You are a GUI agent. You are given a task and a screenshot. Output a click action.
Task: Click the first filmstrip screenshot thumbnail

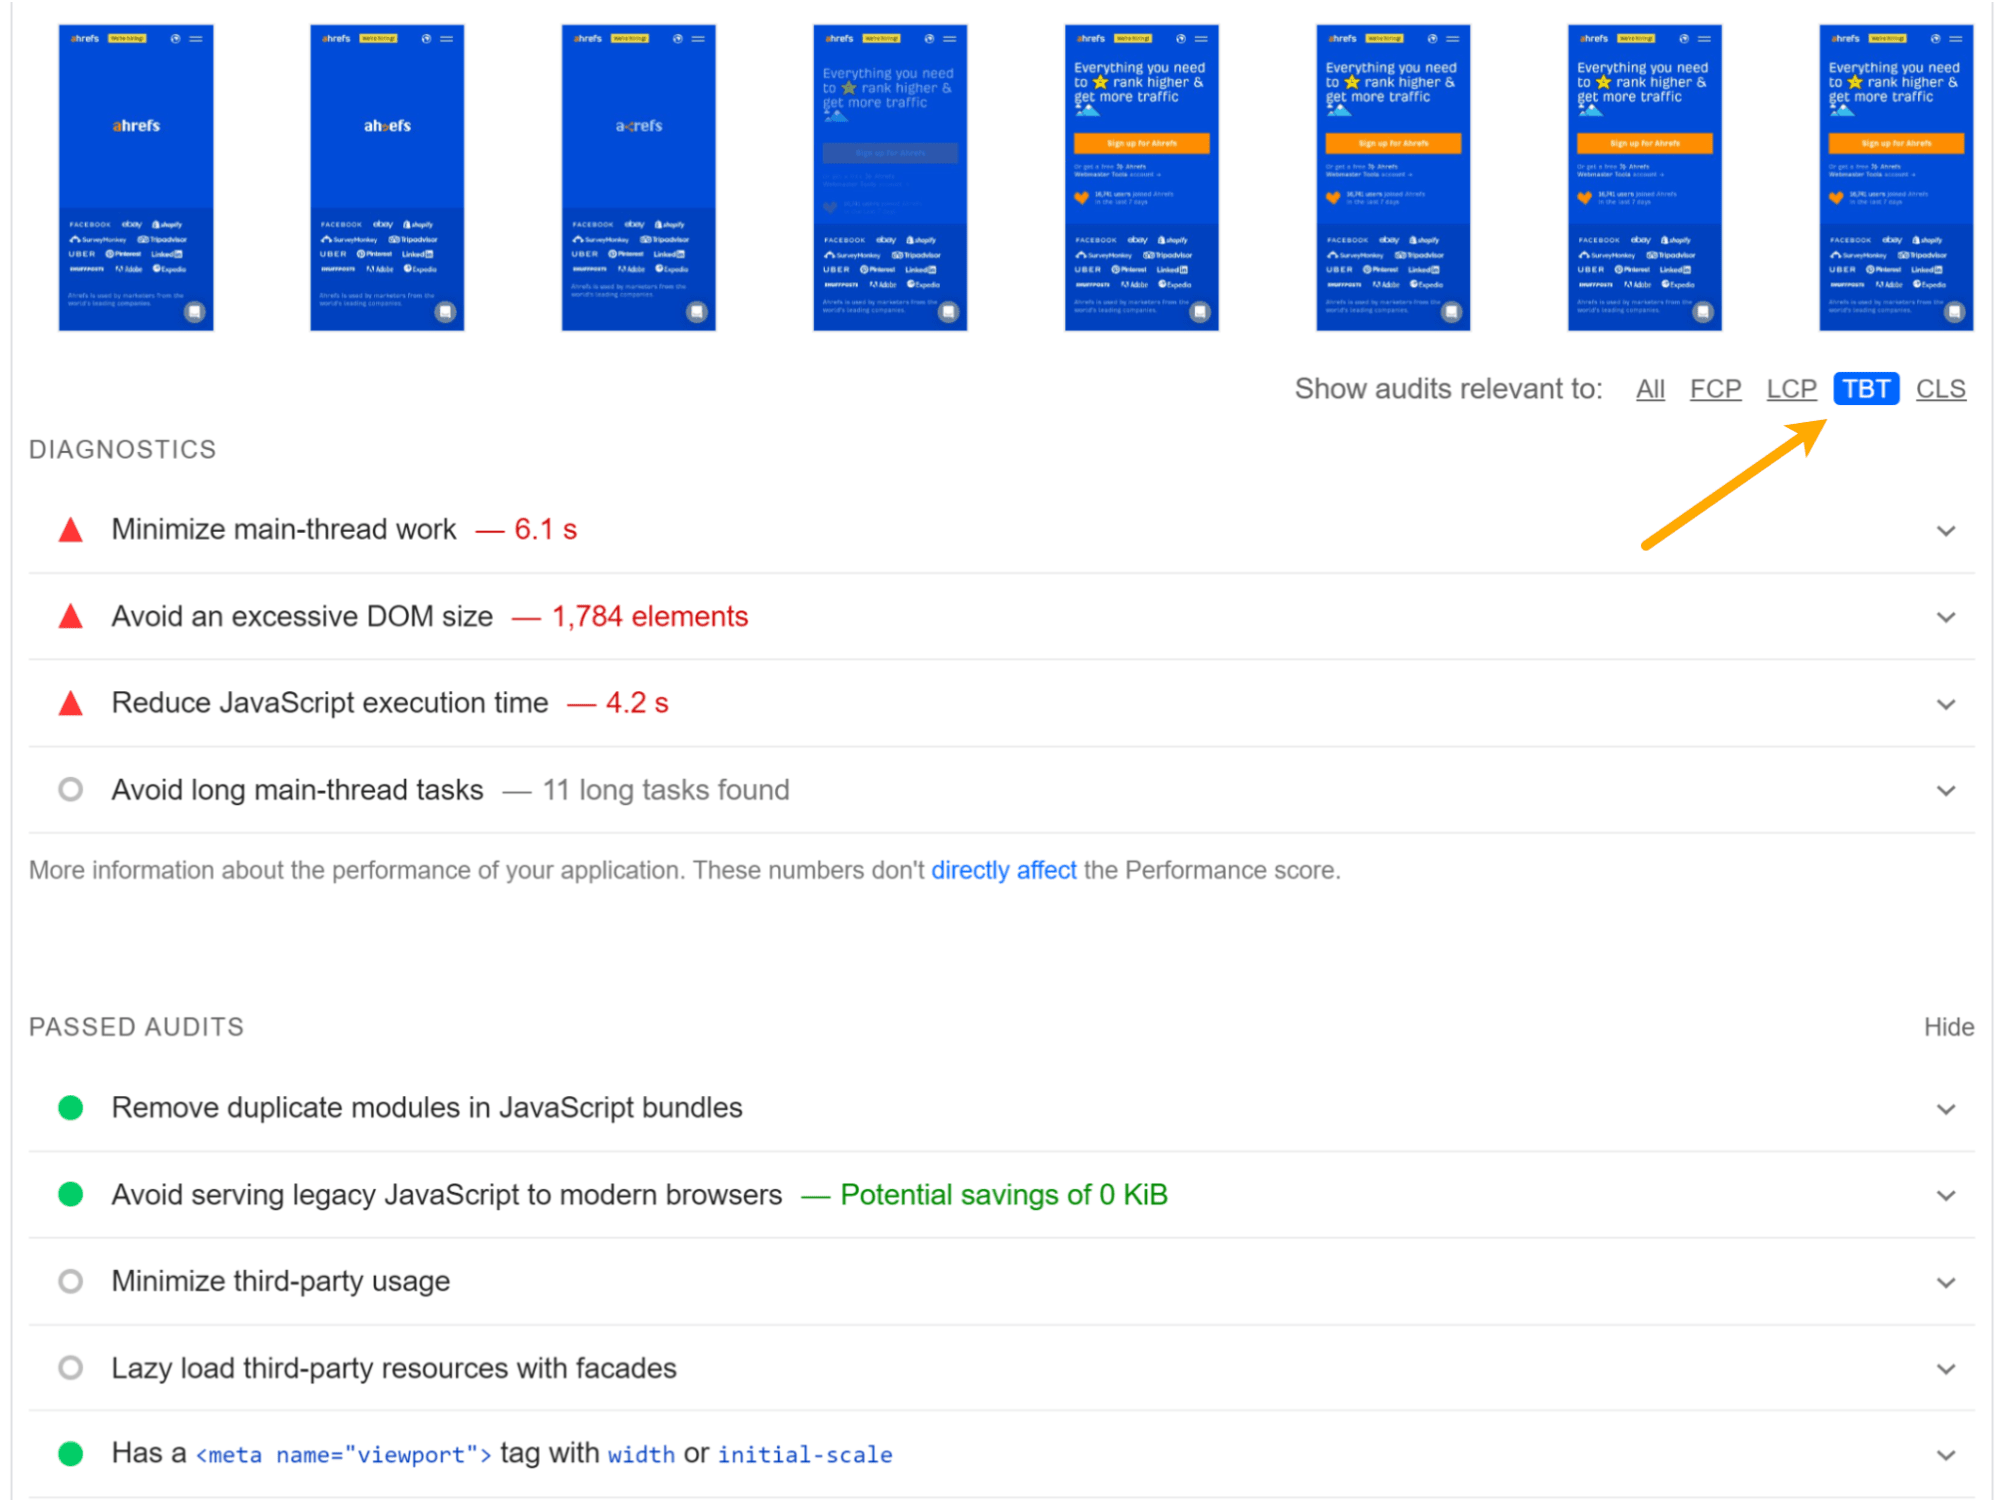coord(135,177)
